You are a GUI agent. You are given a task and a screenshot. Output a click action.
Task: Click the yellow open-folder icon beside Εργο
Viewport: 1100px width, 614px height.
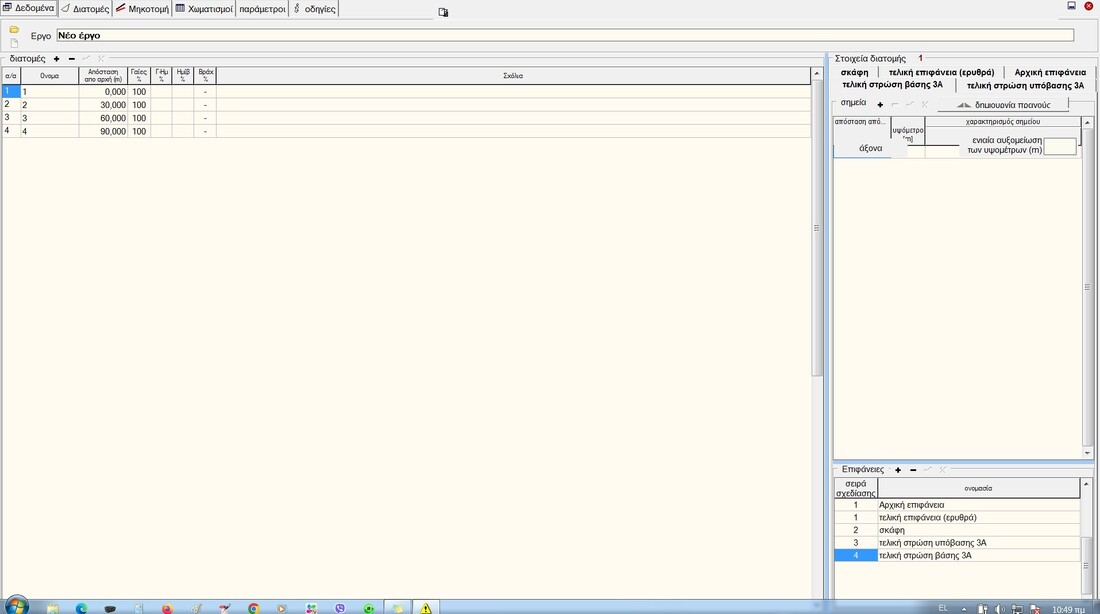pyautogui.click(x=14, y=30)
